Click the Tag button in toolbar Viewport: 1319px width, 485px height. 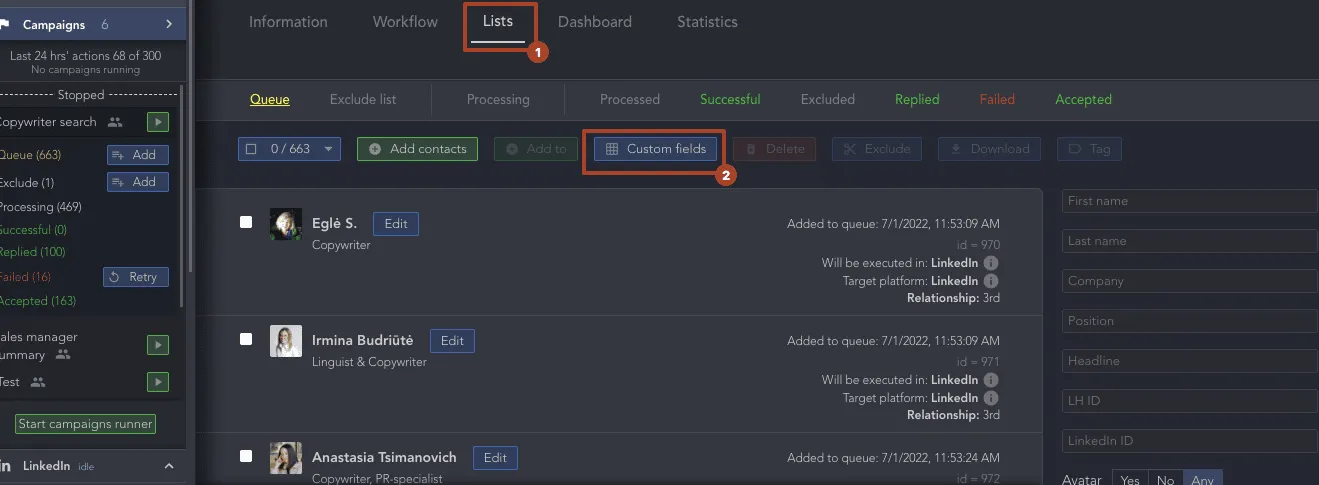click(1089, 149)
